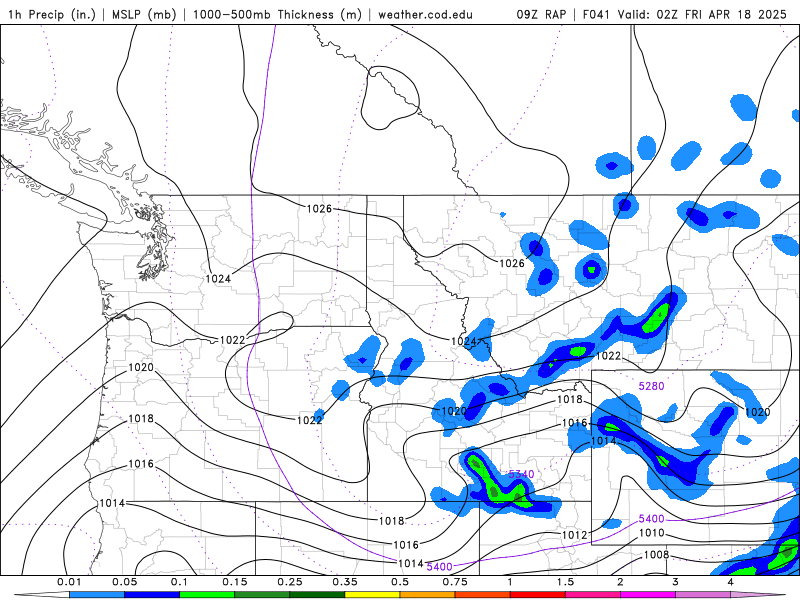Image resolution: width=800 pixels, height=600 pixels.
Task: Click the 0.5 legend value
Action: [x=400, y=582]
